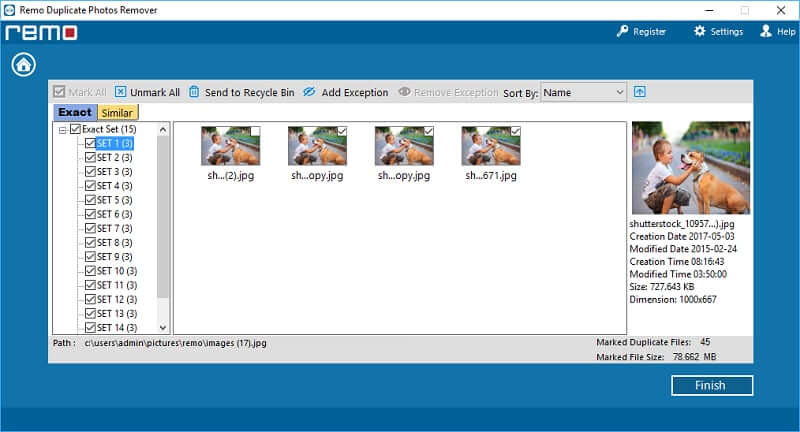Go to the Home screen icon
This screenshot has height=432, width=800.
[x=24, y=65]
